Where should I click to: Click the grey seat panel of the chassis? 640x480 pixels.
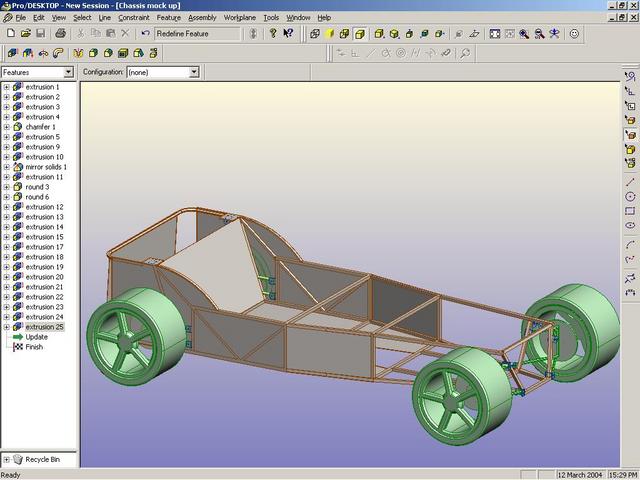(x=214, y=265)
